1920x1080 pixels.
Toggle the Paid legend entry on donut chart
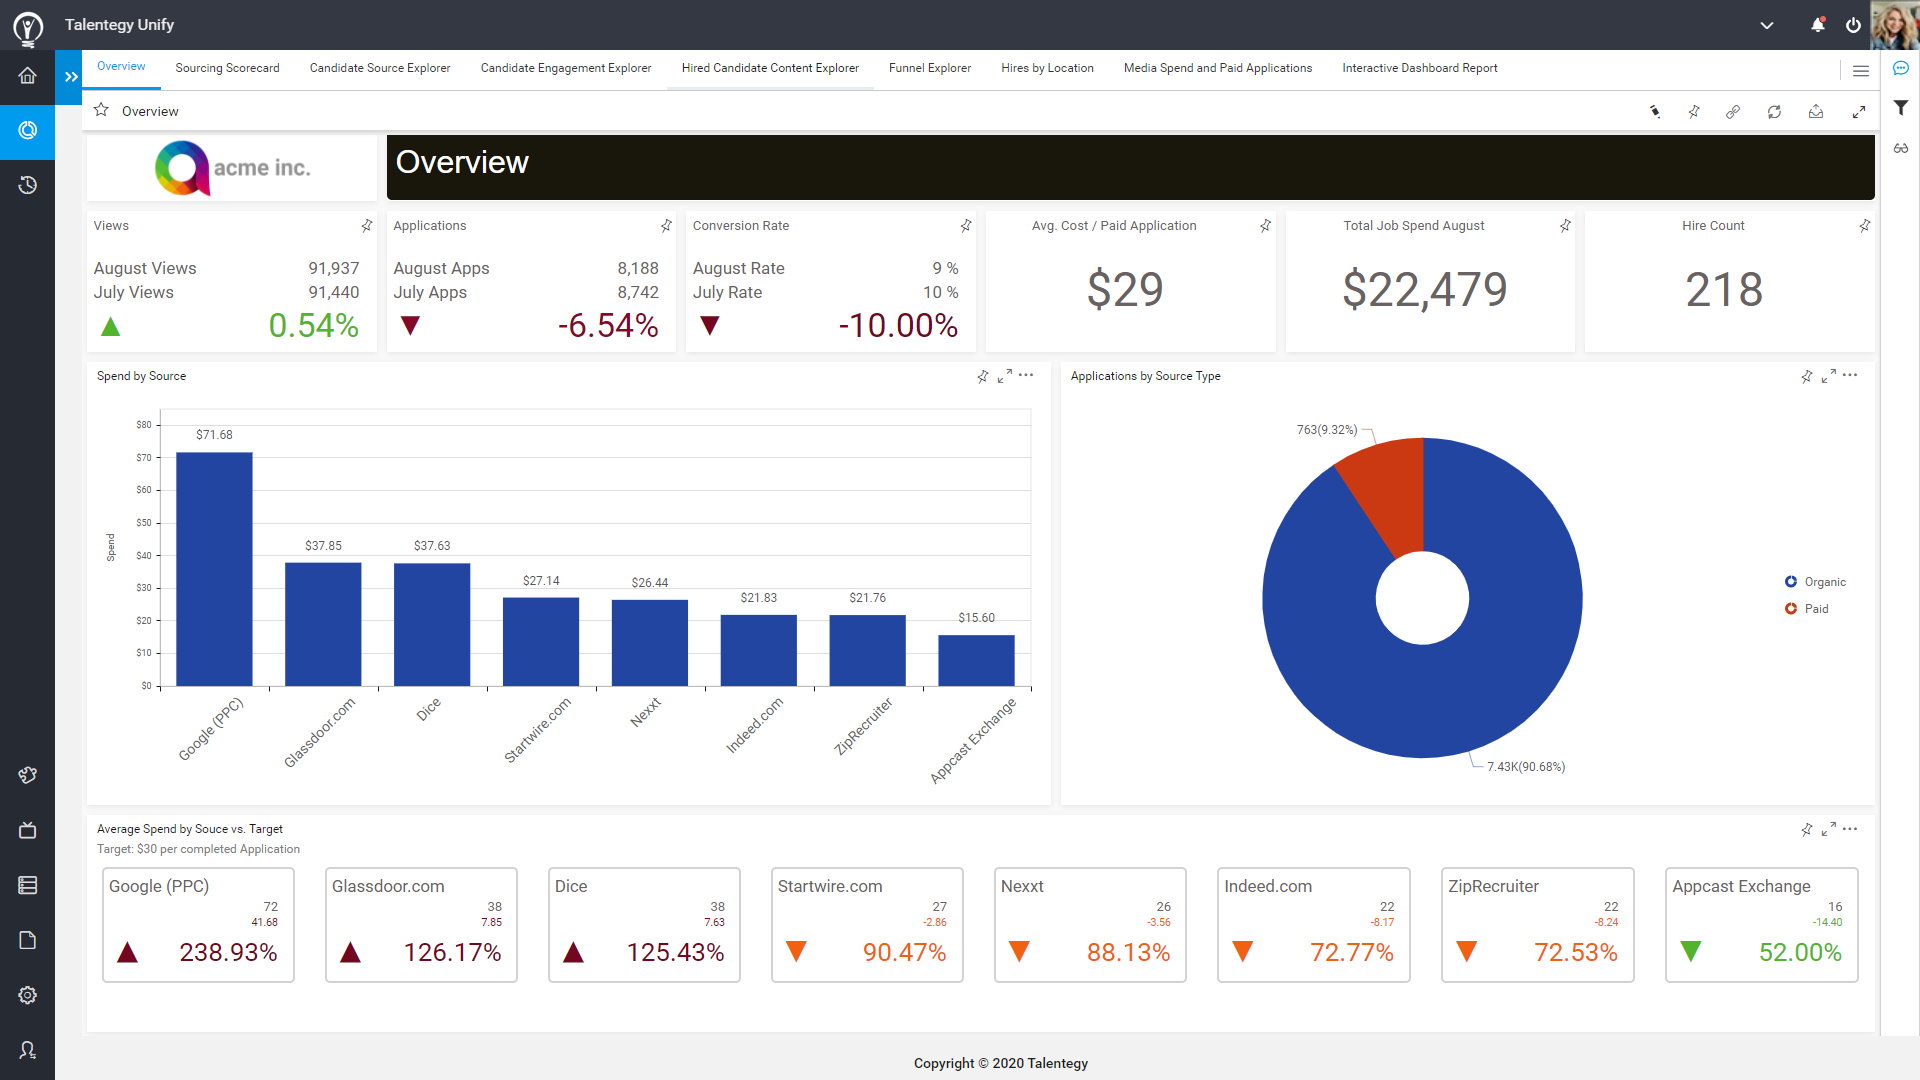(1813, 608)
